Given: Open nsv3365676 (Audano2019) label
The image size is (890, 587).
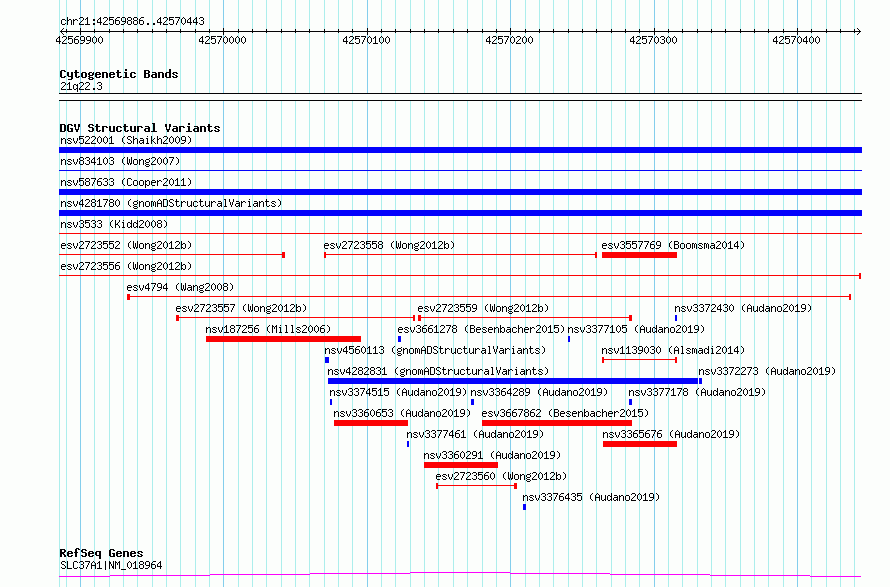Looking at the screenshot, I should point(671,434).
